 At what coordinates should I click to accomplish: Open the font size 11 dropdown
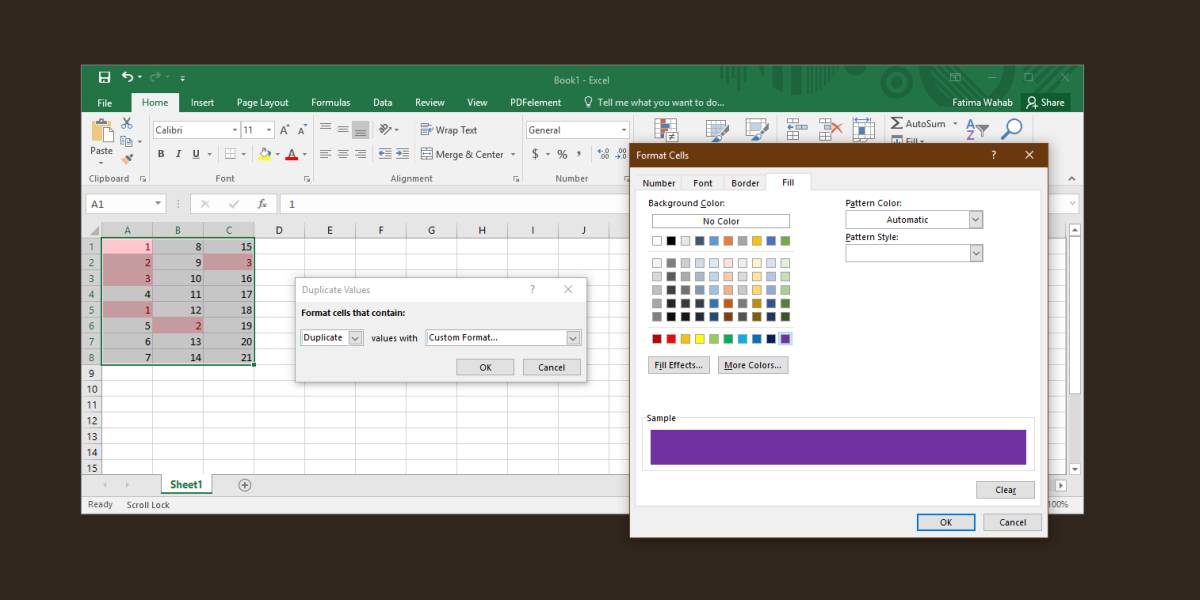pos(270,130)
